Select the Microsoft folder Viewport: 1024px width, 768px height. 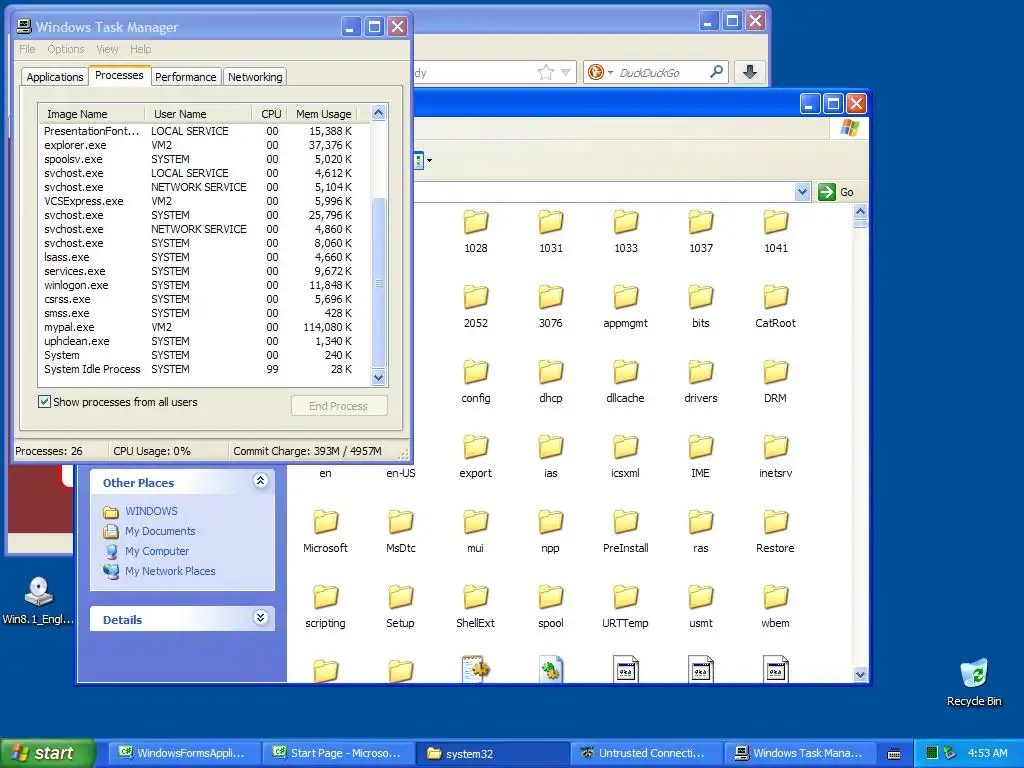[325, 531]
